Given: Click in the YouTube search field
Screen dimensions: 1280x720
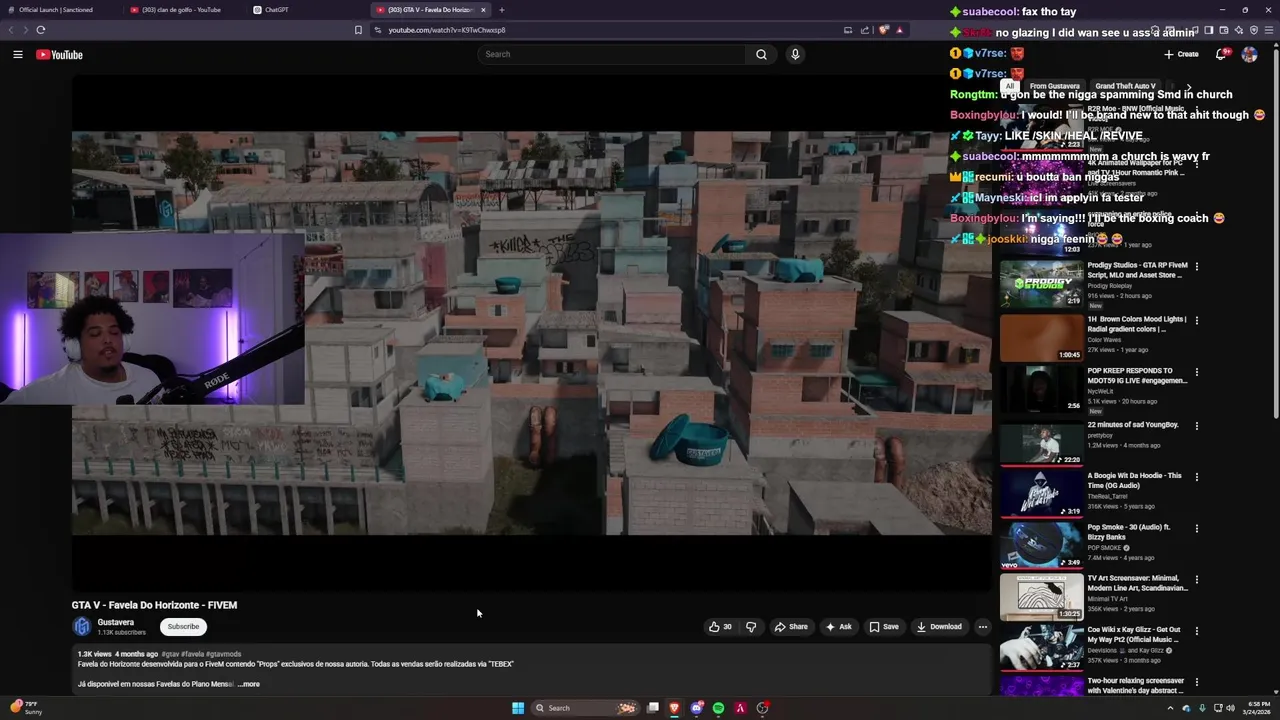Looking at the screenshot, I should (612, 54).
